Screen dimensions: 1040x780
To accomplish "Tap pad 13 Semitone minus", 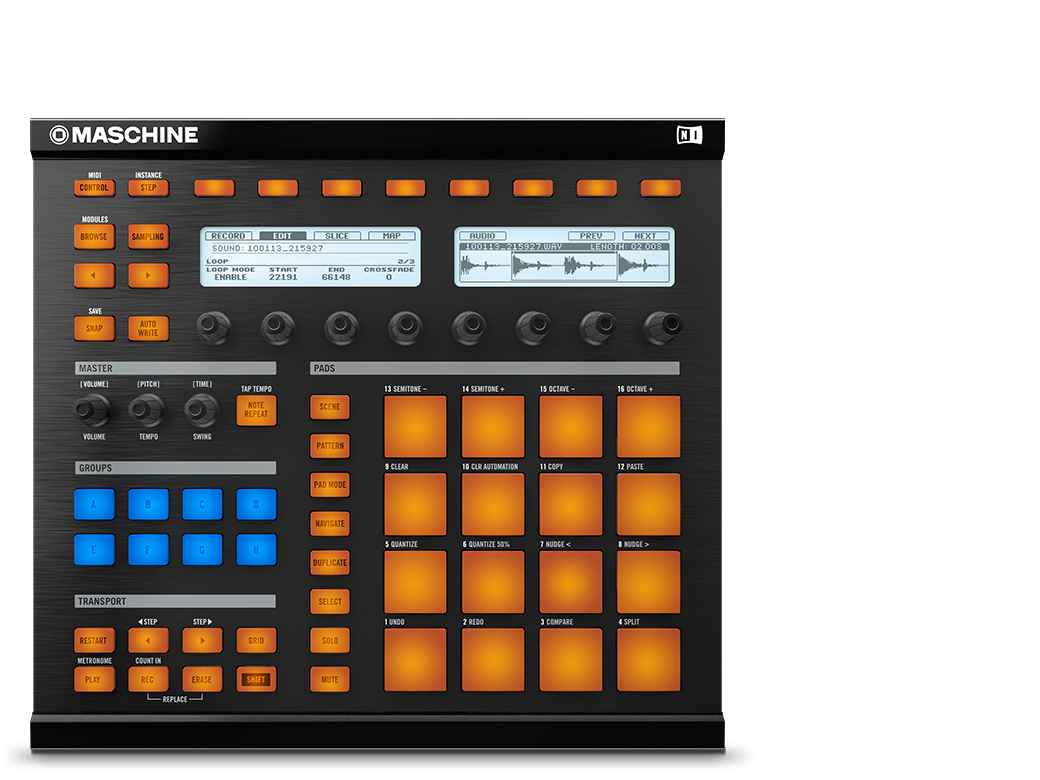I will [415, 426].
